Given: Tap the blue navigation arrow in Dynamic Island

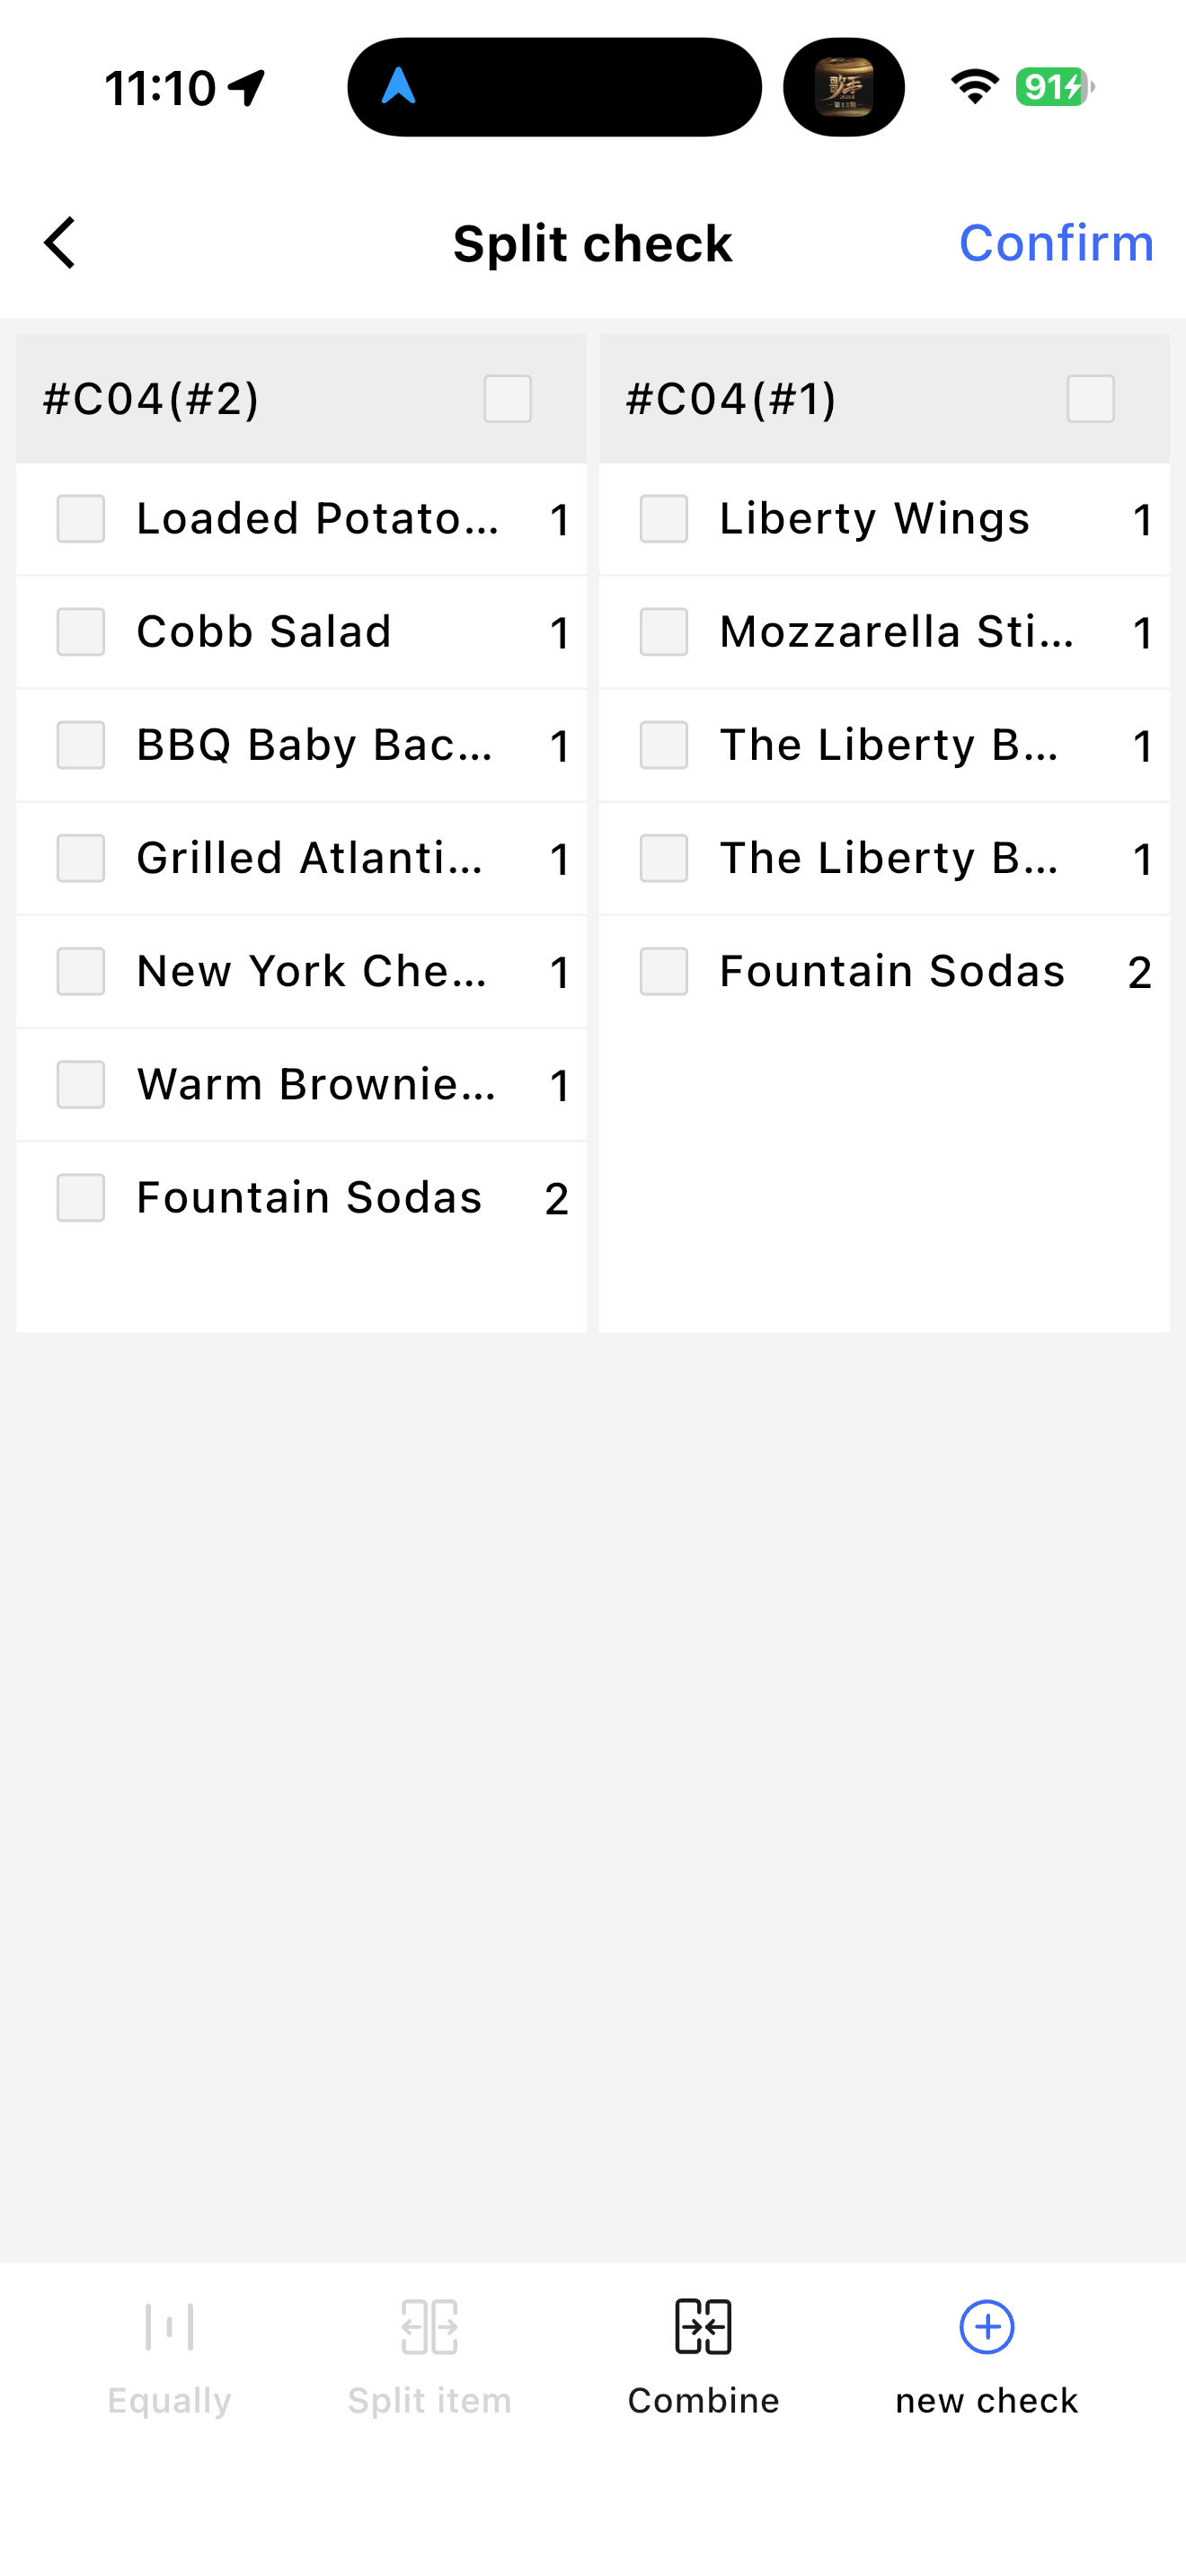Looking at the screenshot, I should (399, 87).
